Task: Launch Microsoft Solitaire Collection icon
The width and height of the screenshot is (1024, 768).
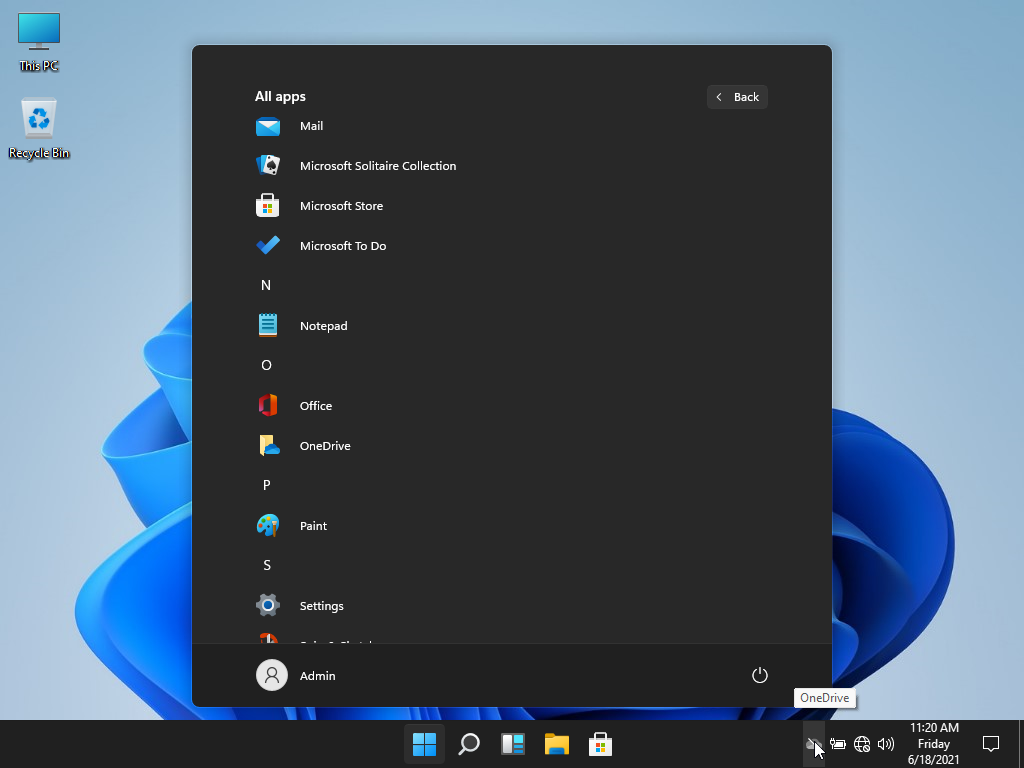Action: pos(268,166)
